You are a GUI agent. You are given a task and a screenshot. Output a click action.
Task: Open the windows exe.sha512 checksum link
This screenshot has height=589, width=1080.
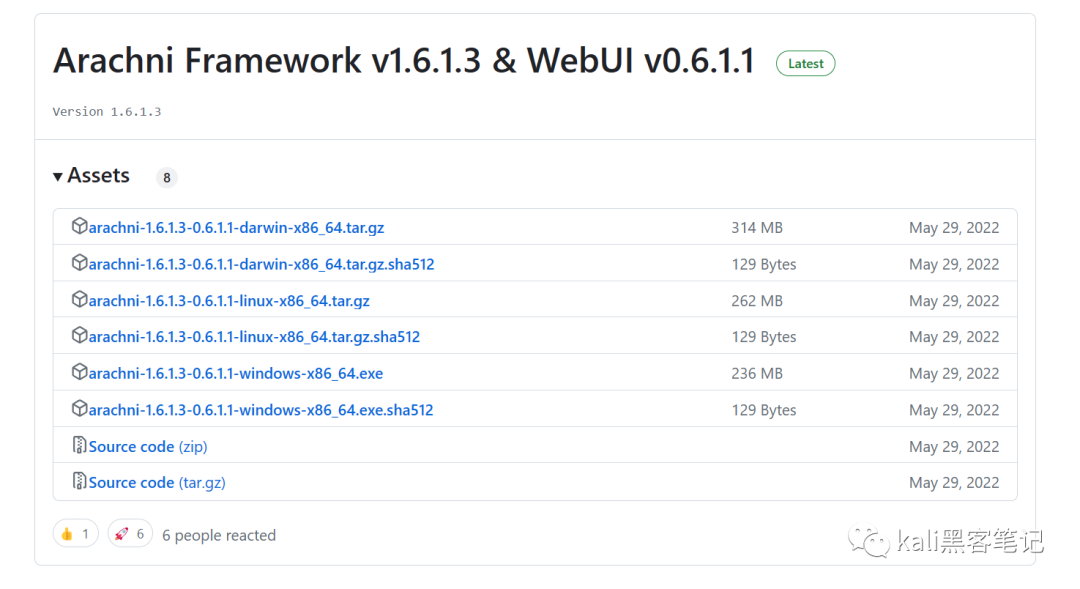261,410
